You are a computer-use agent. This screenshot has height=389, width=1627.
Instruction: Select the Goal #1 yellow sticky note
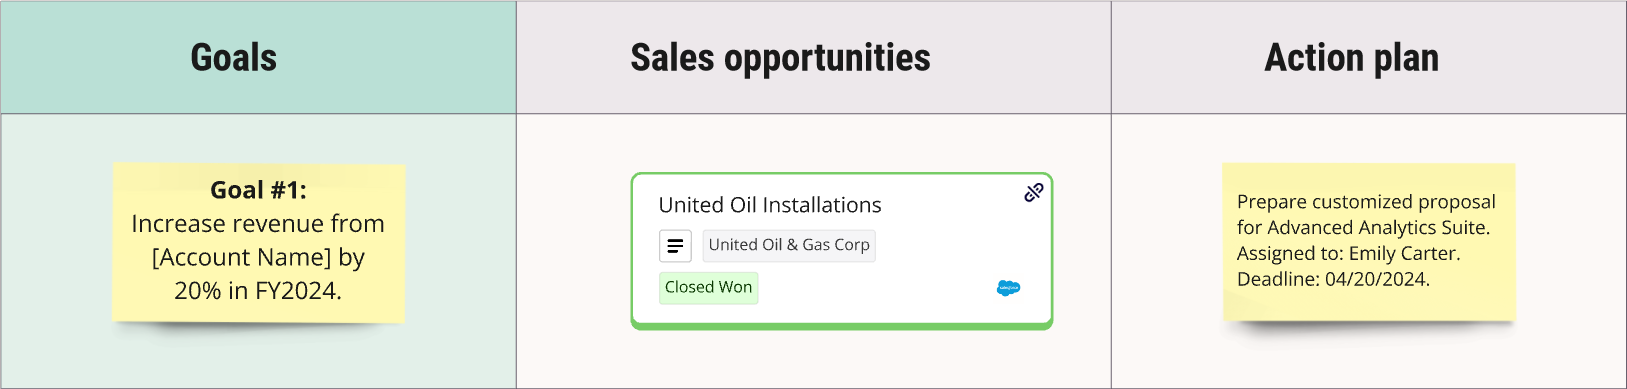point(259,243)
